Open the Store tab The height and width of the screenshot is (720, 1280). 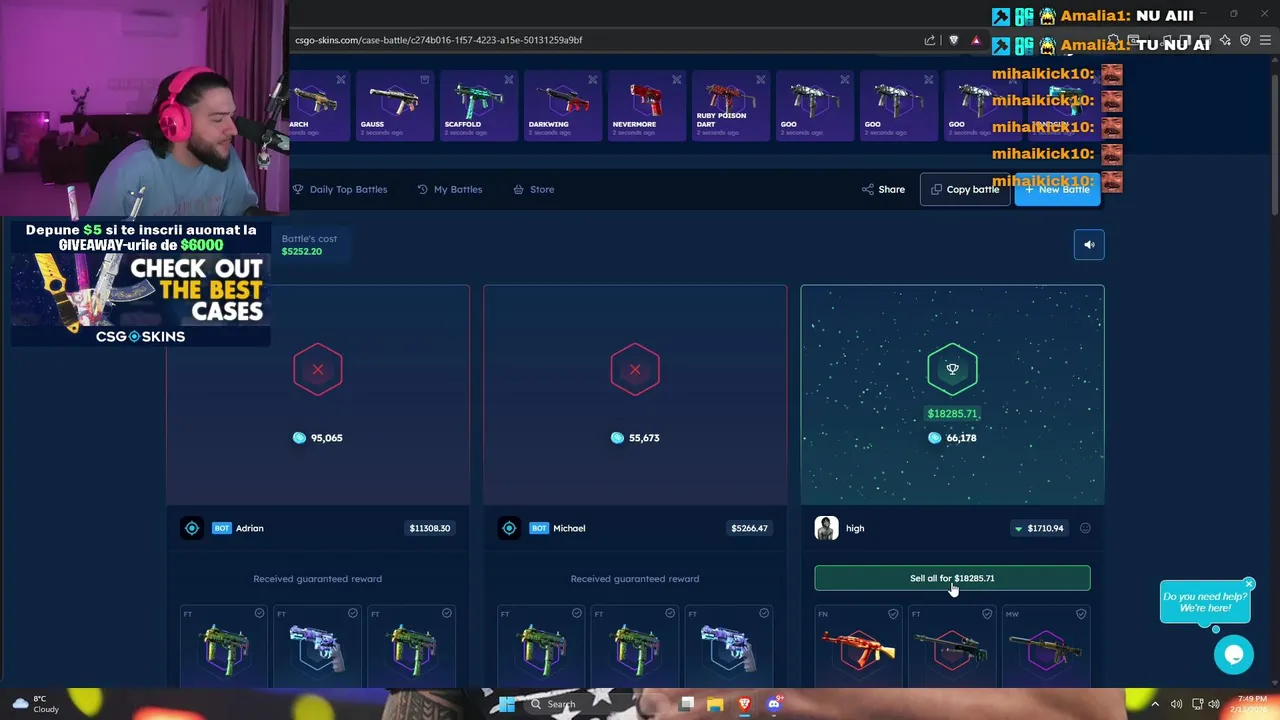(534, 189)
